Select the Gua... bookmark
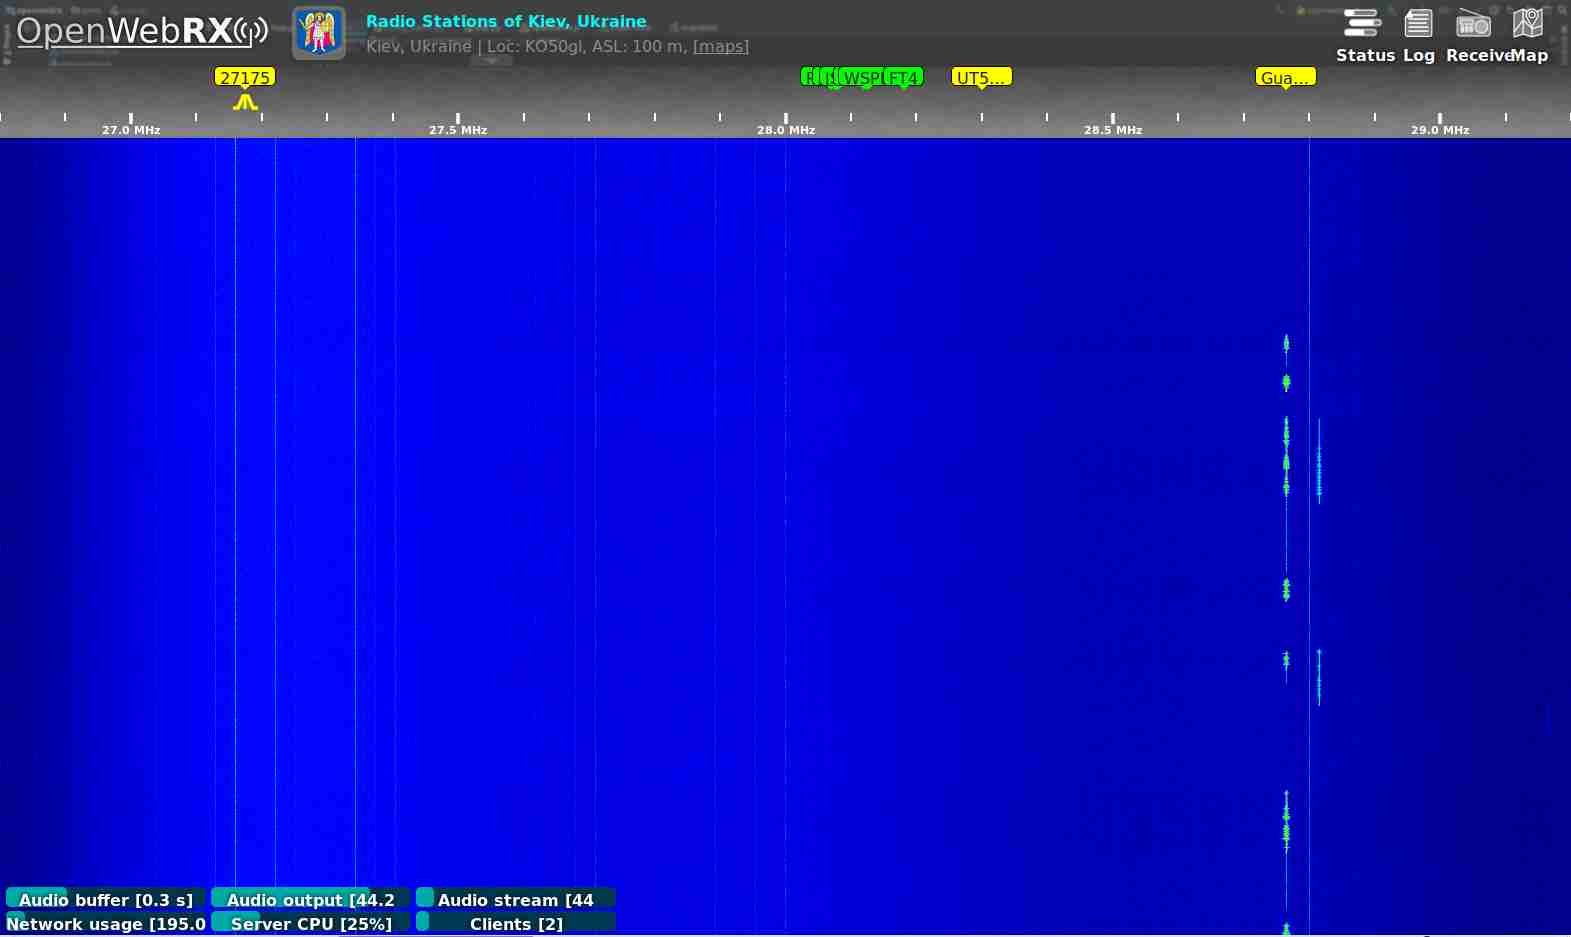 click(x=1285, y=77)
